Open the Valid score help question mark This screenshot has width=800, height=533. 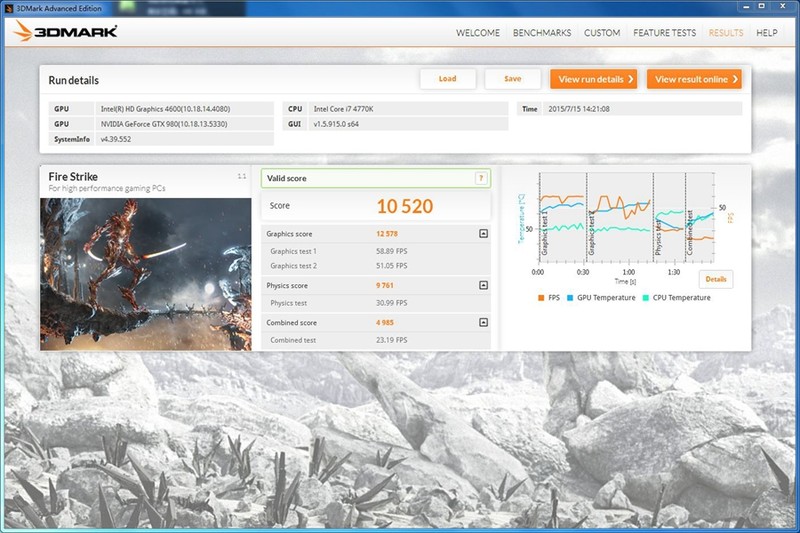[x=481, y=178]
